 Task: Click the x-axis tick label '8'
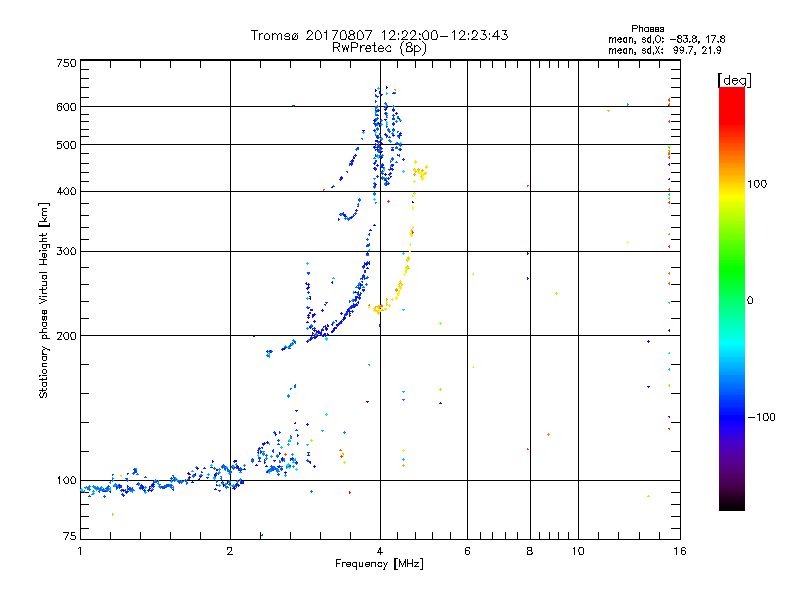[530, 551]
